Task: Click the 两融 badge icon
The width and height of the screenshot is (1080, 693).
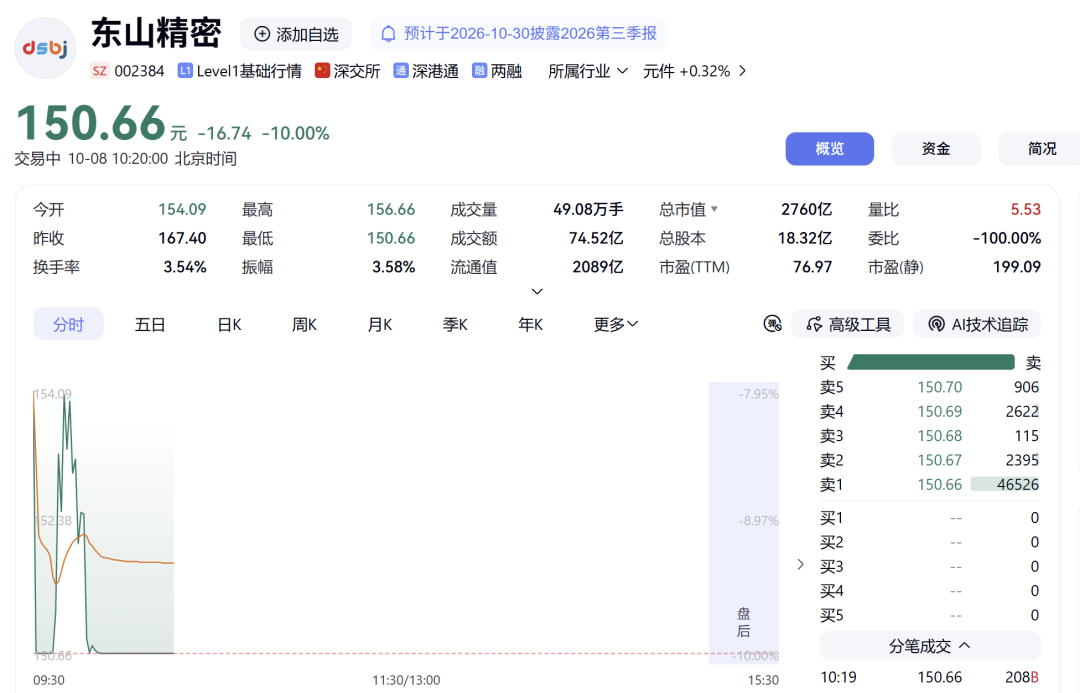Action: (x=479, y=71)
